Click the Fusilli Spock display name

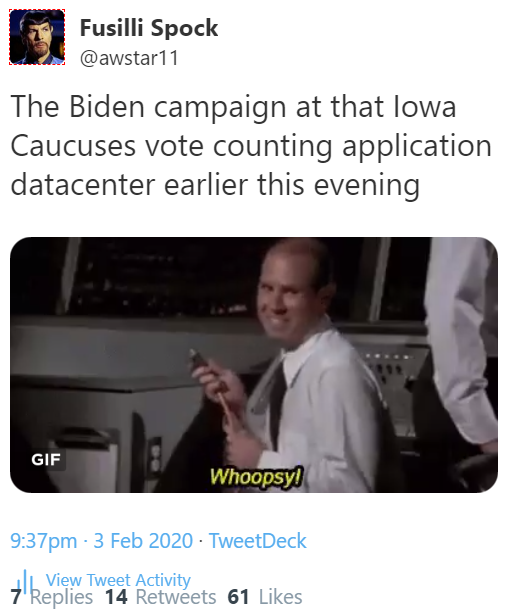point(149,28)
